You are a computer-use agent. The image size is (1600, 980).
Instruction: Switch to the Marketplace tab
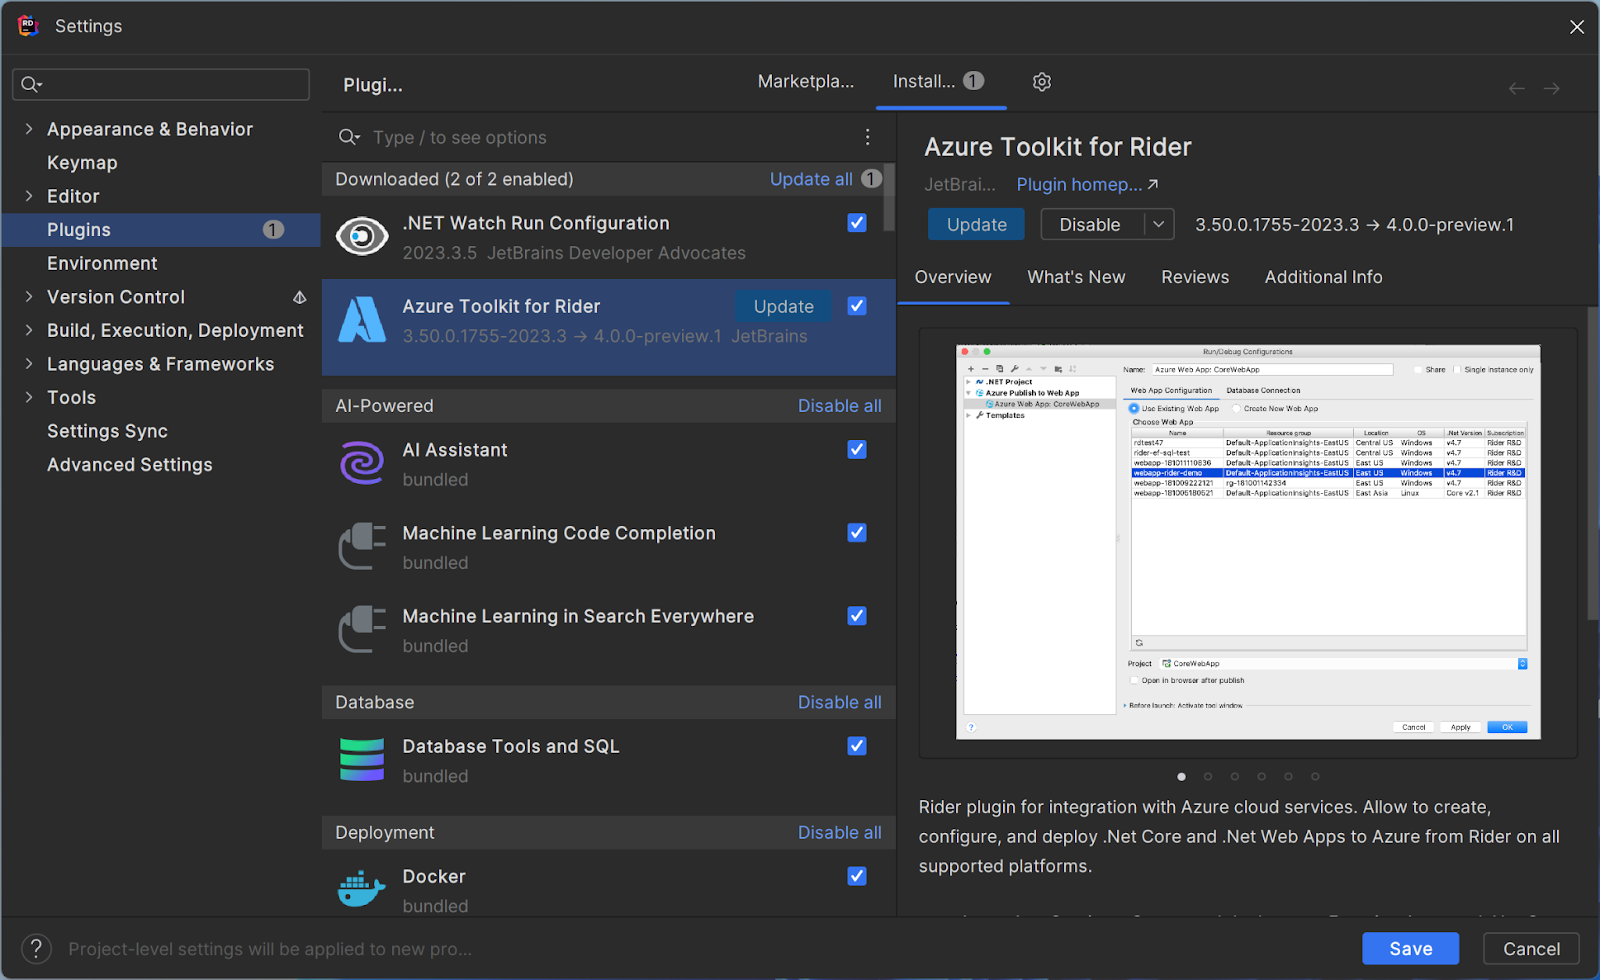(805, 82)
